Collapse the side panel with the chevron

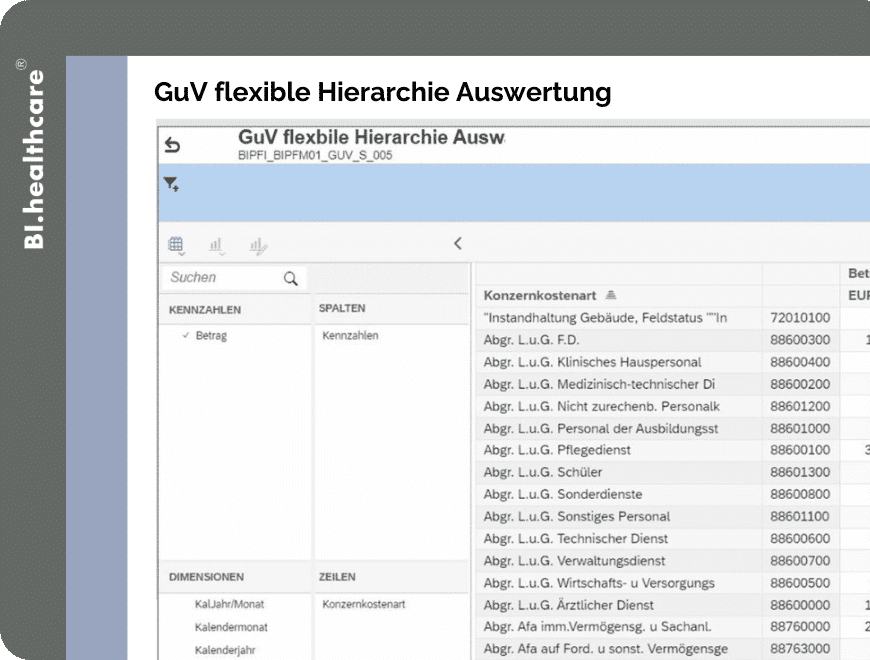(x=458, y=243)
